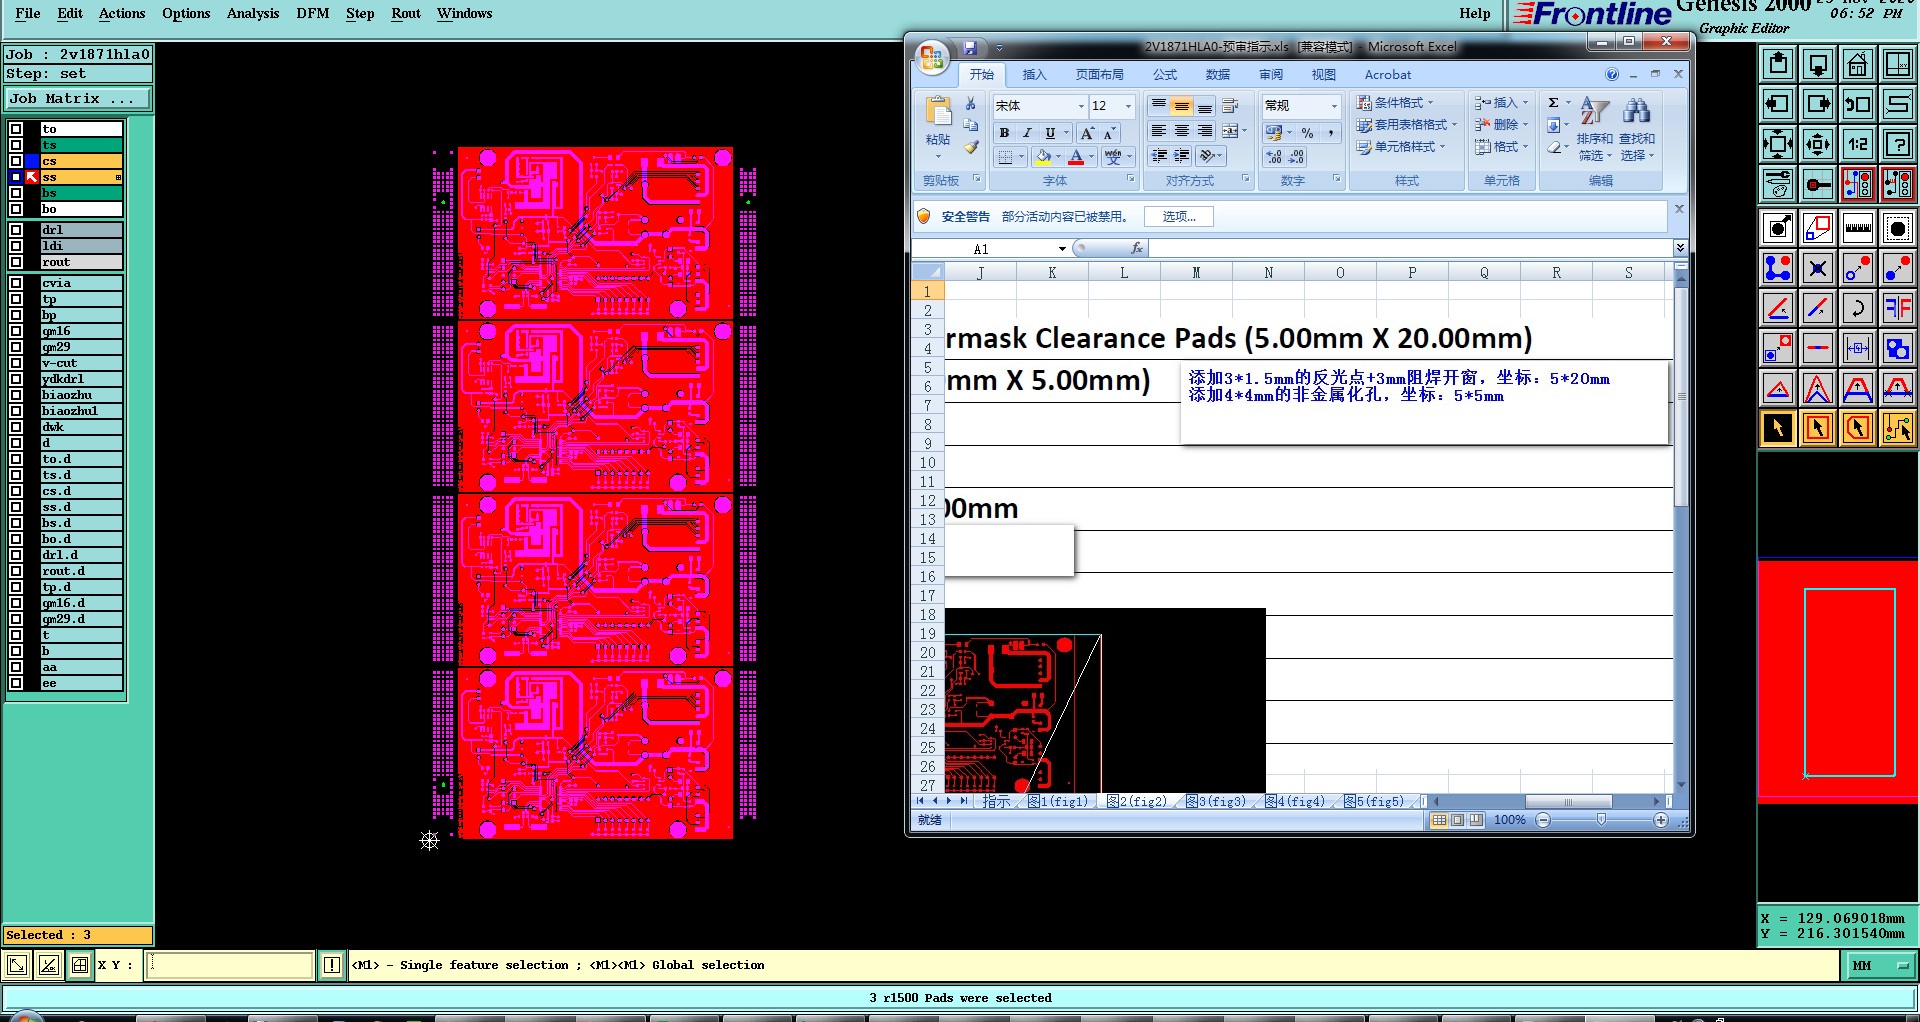Click the undo-rectangle previous view icon
This screenshot has width=1920, height=1022.
[1858, 104]
